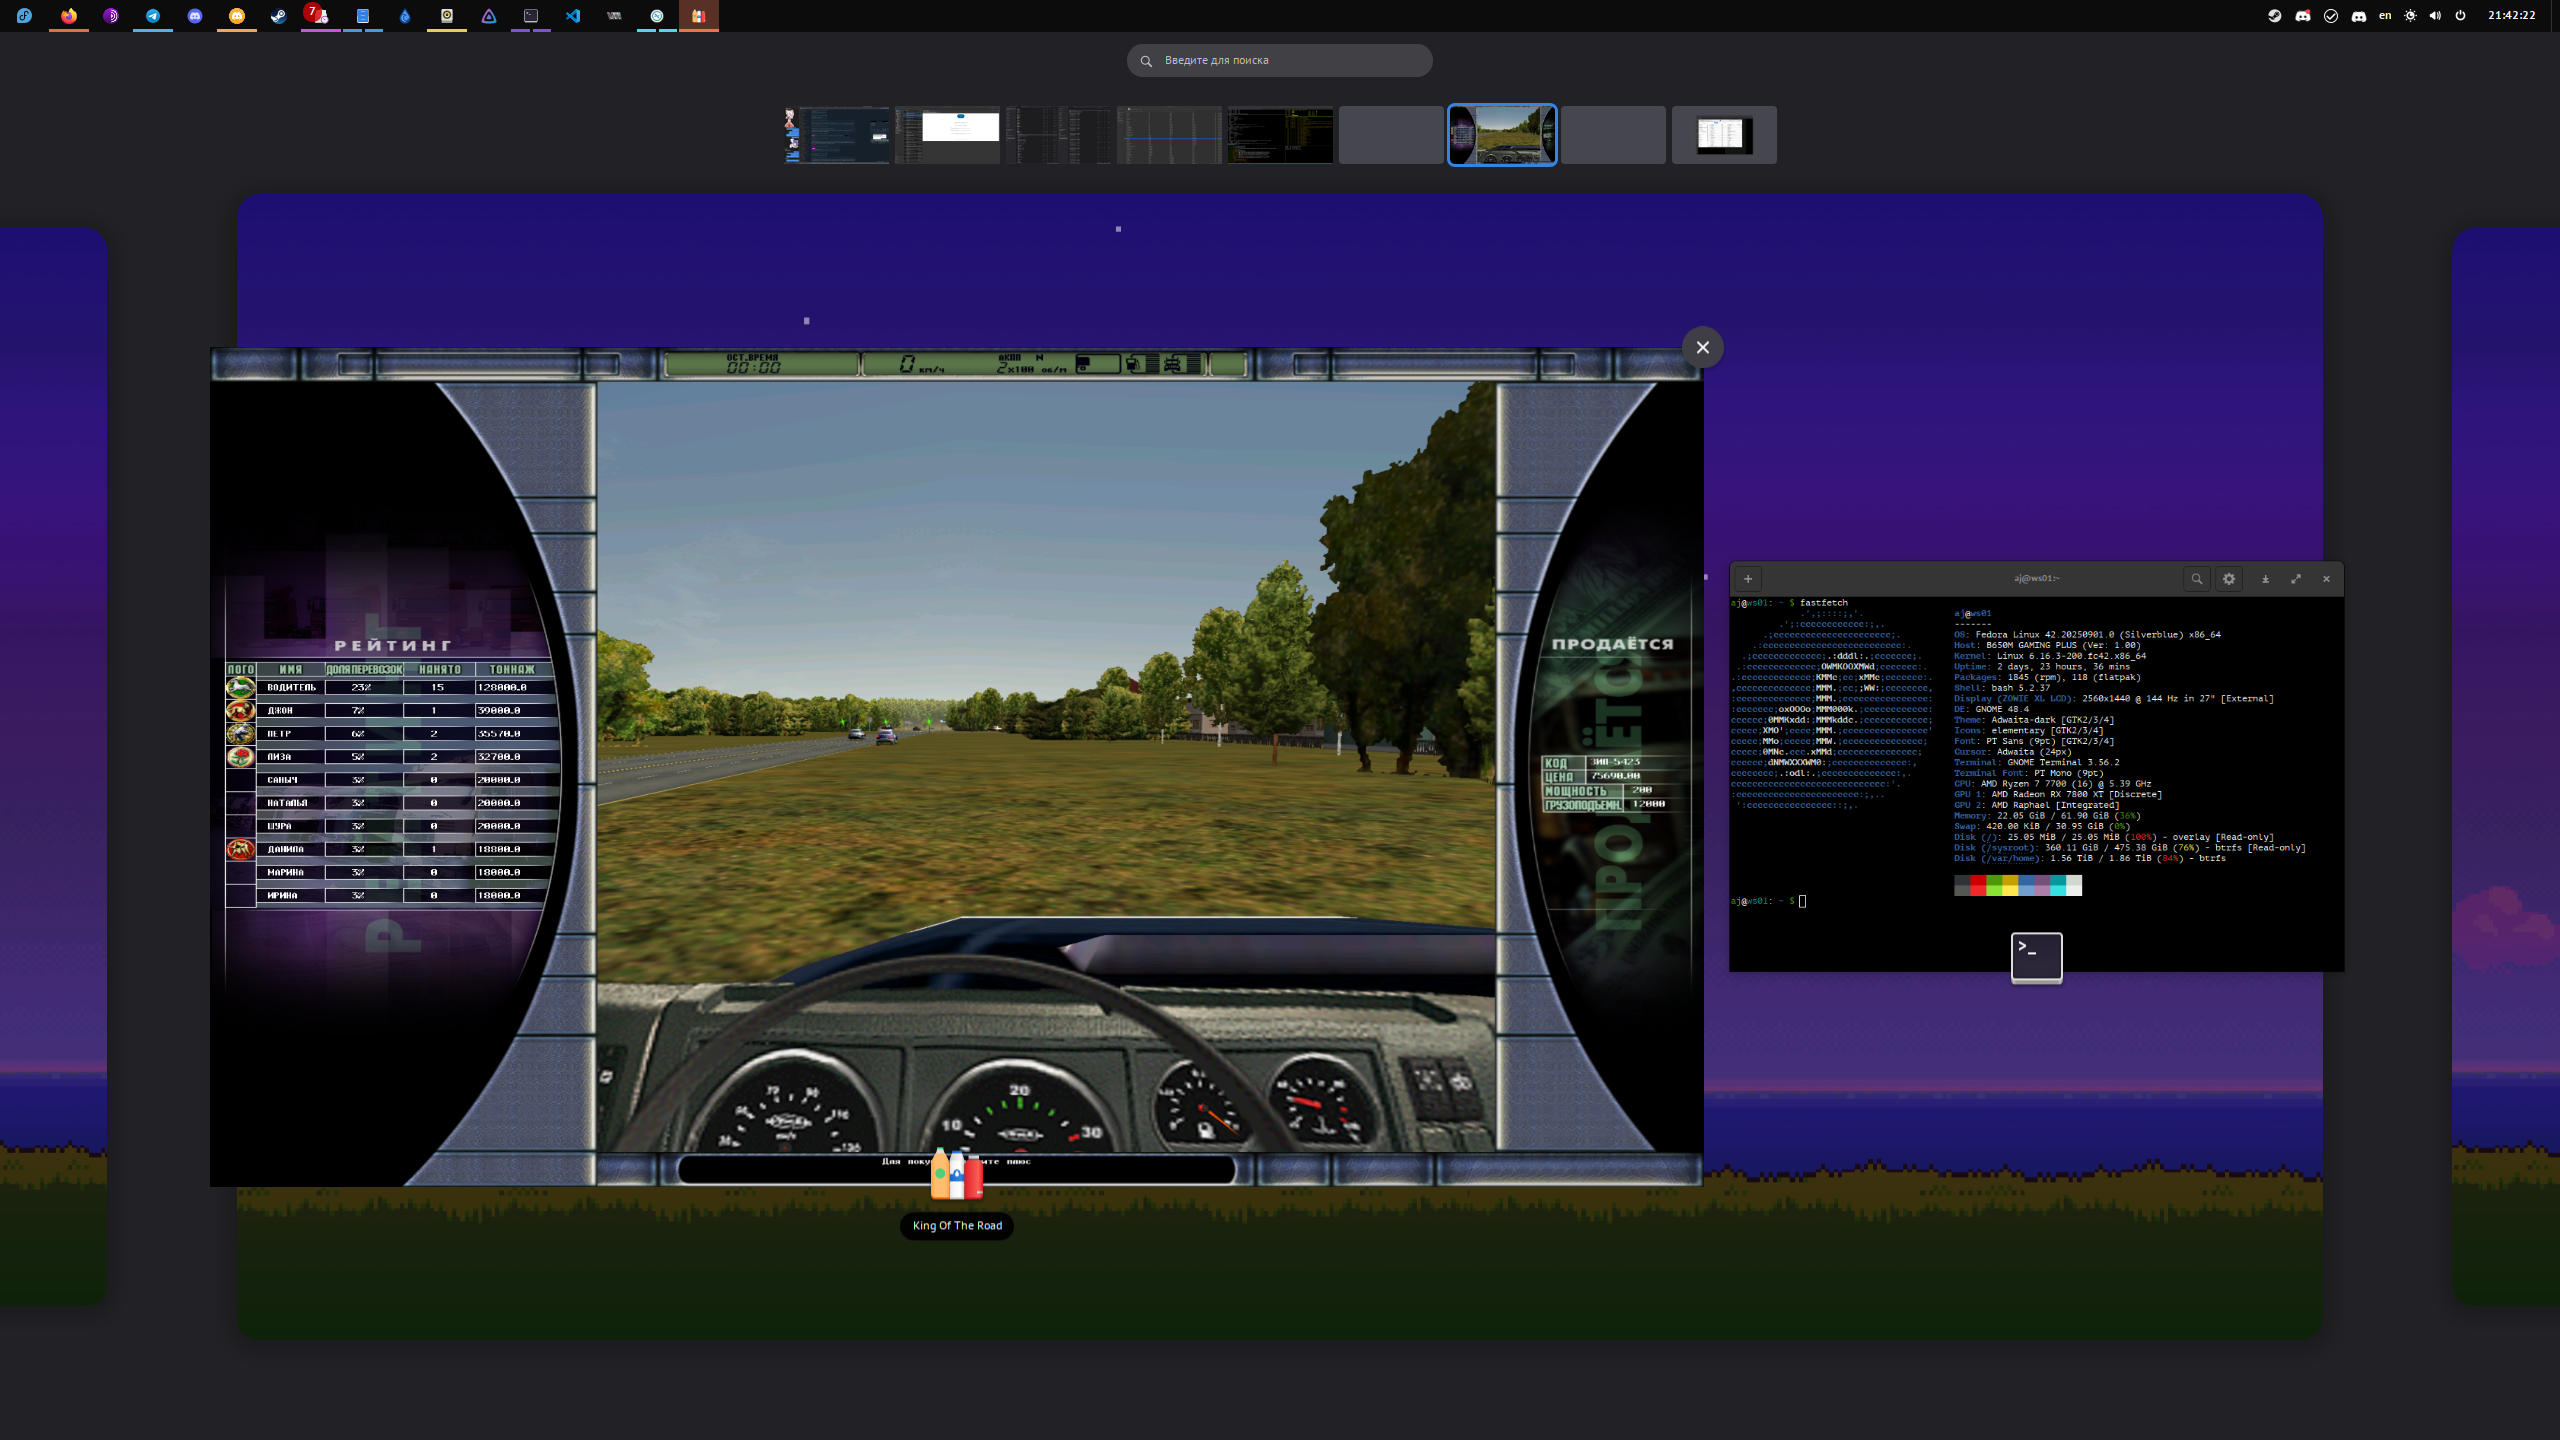Click terminal app icon on terminal preview
The height and width of the screenshot is (1440, 2560).
(x=2036, y=958)
